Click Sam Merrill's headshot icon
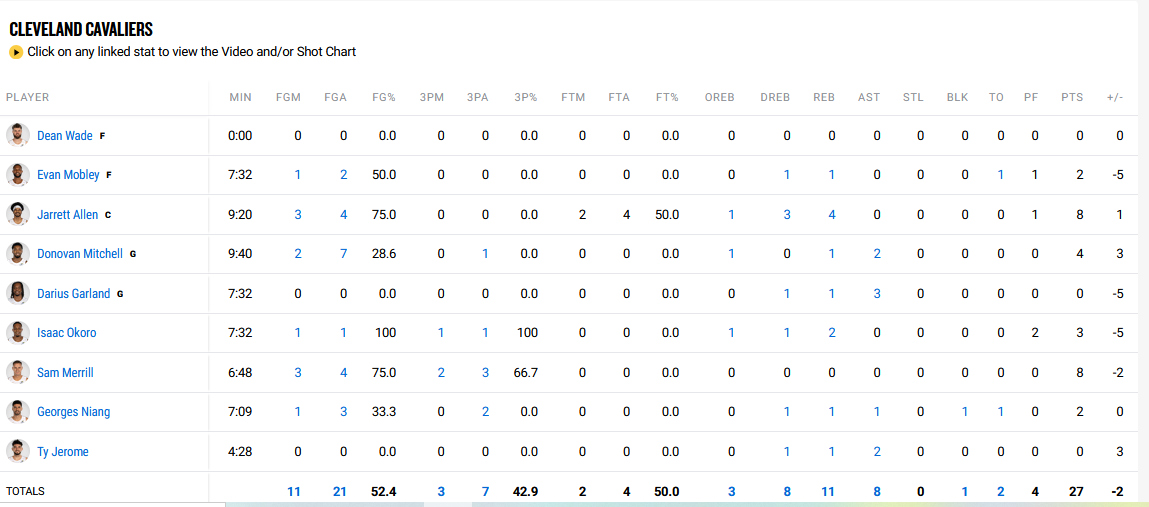Image resolution: width=1149 pixels, height=507 pixels. 18,372
